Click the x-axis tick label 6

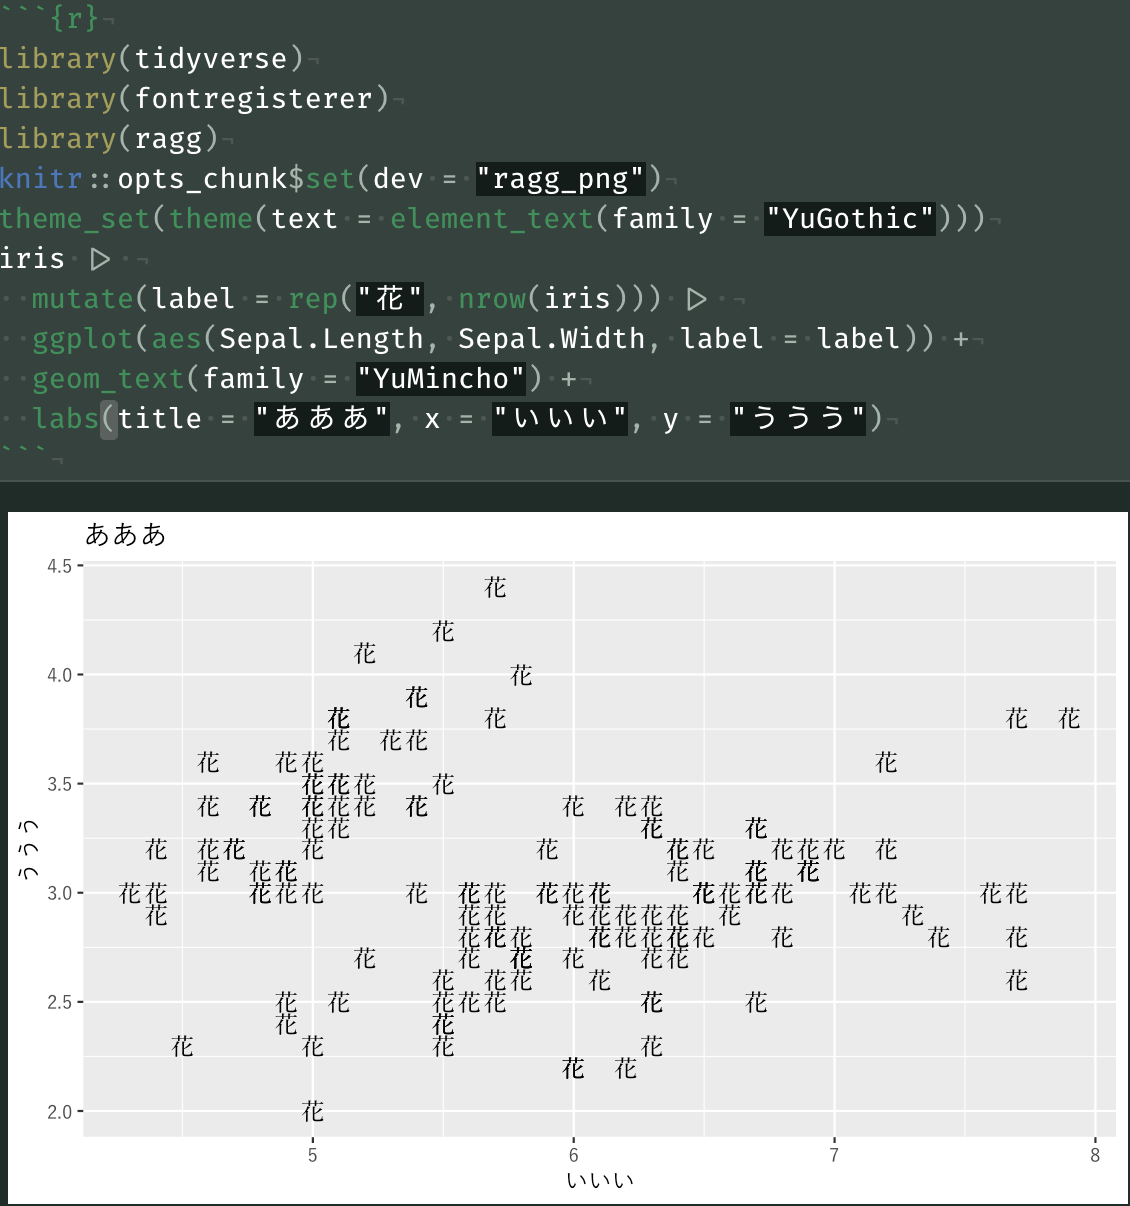click(x=574, y=1156)
